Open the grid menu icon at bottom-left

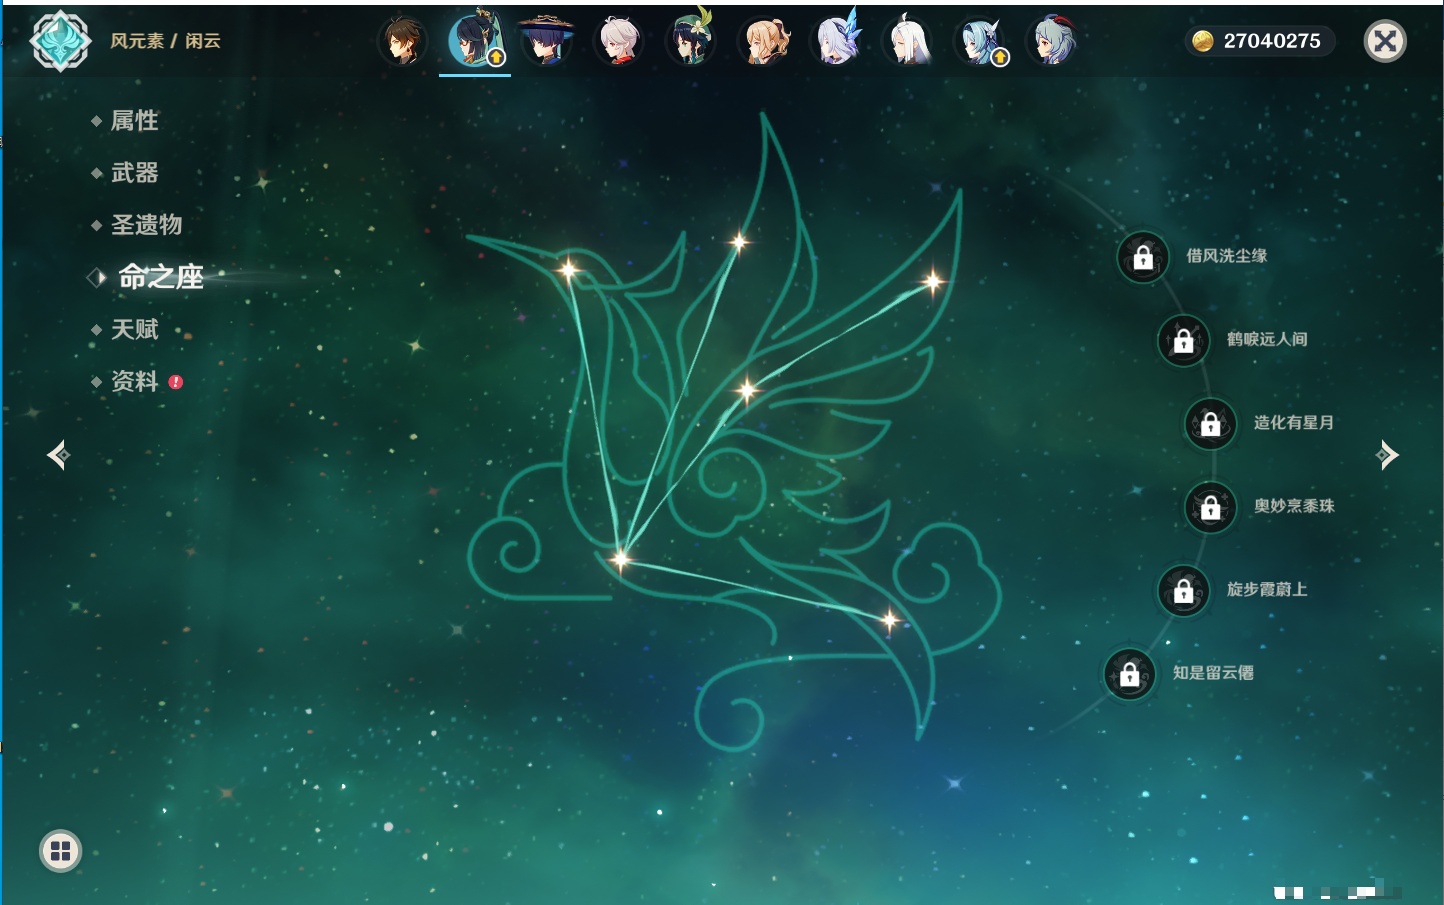[60, 851]
